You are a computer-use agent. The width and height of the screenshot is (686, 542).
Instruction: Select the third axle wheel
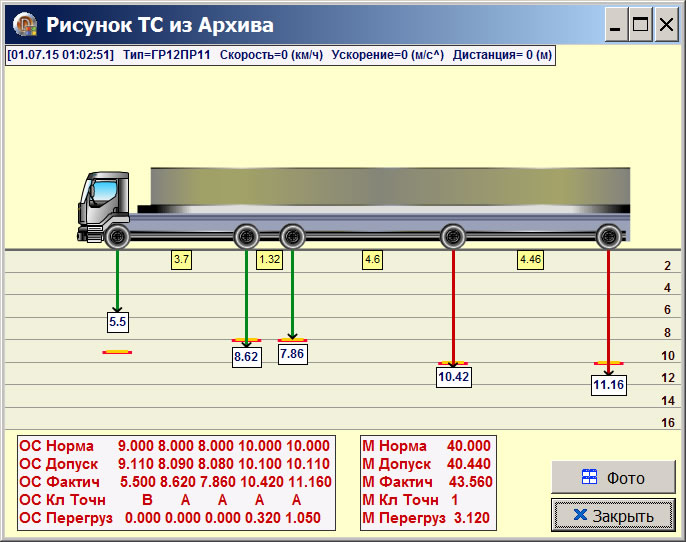coord(292,237)
